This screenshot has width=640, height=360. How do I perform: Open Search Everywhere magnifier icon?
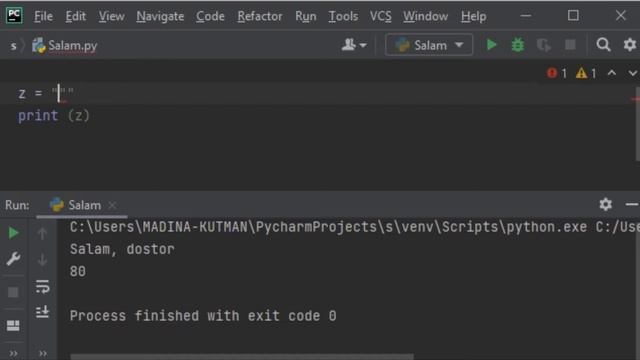pyautogui.click(x=603, y=44)
